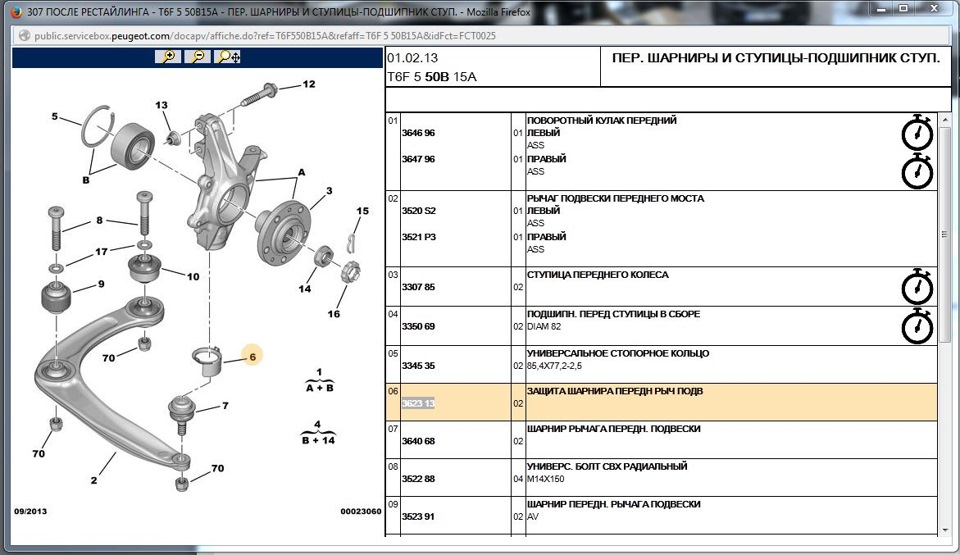Close the Firefox window
The image size is (960, 555).
pos(934,9)
